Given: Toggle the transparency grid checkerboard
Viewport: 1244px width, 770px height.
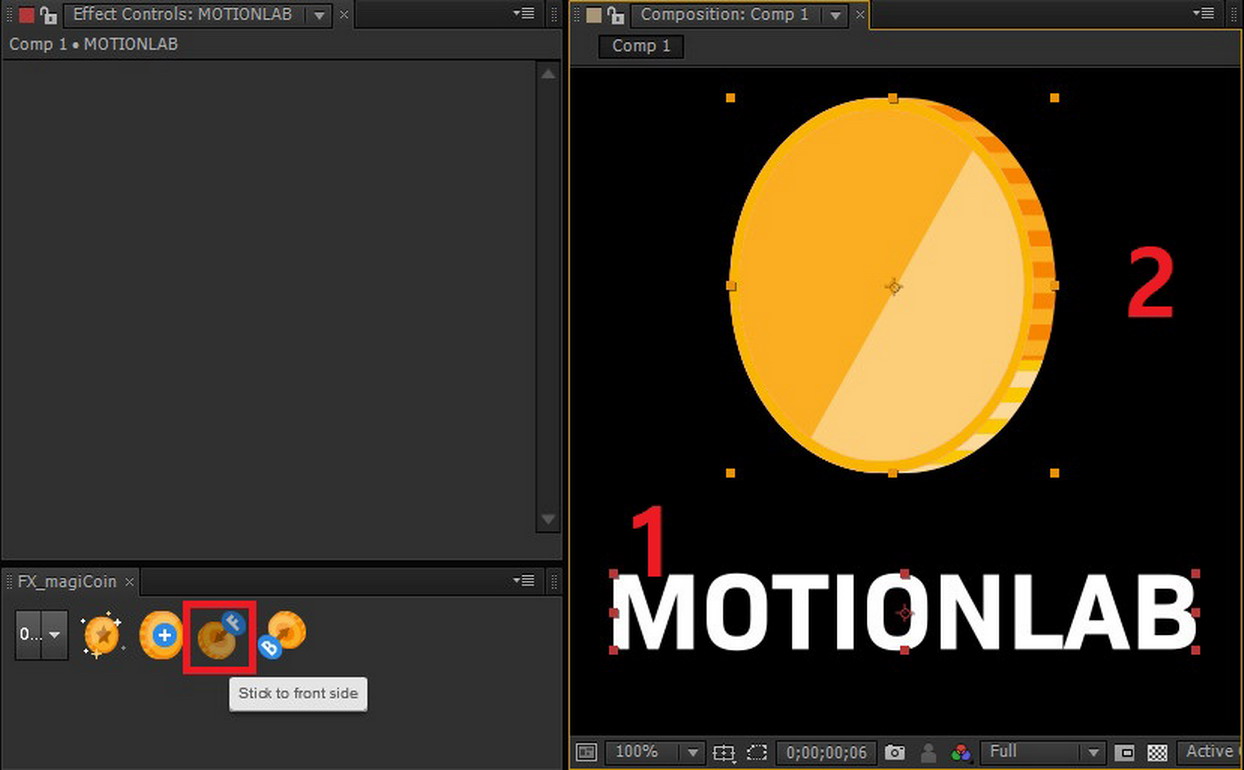Looking at the screenshot, I should [x=1158, y=752].
